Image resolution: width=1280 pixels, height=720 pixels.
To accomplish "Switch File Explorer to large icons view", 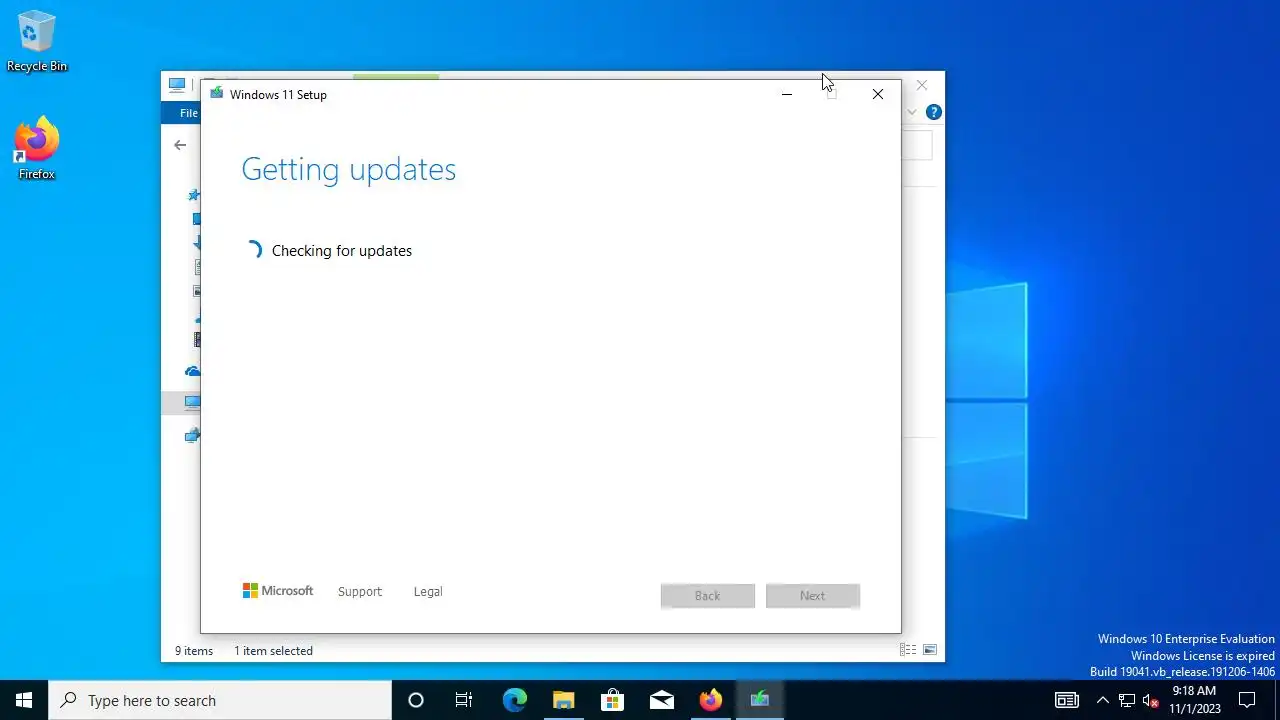I will tap(930, 650).
